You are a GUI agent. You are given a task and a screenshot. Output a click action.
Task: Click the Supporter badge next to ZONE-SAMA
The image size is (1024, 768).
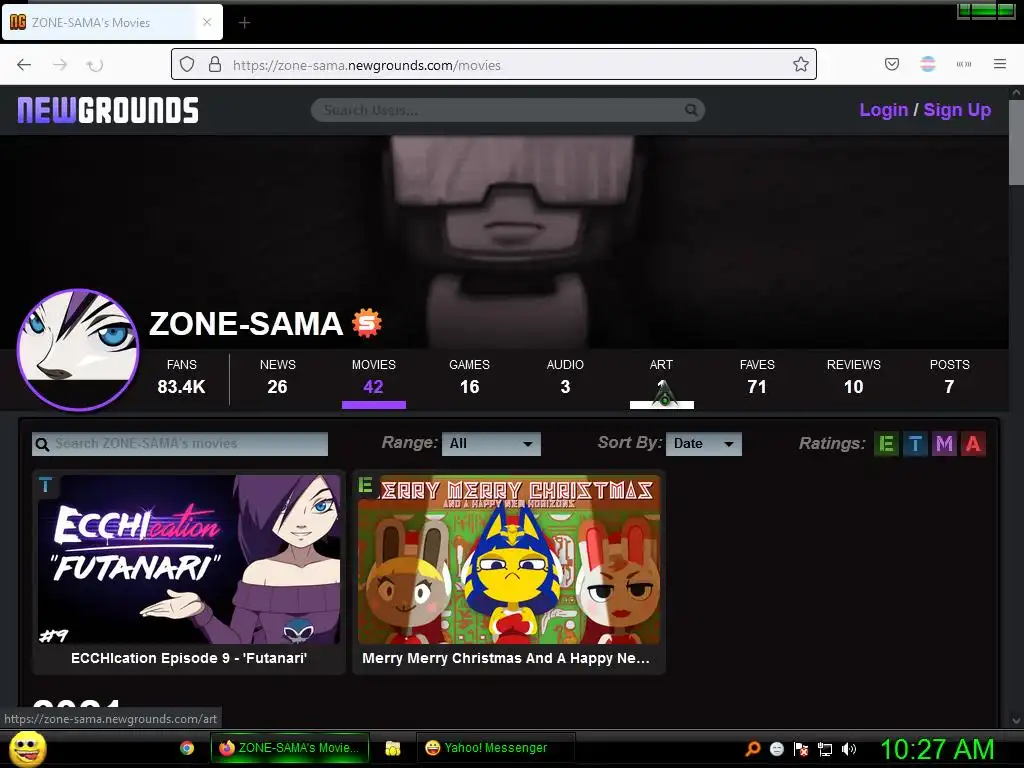[x=367, y=323]
